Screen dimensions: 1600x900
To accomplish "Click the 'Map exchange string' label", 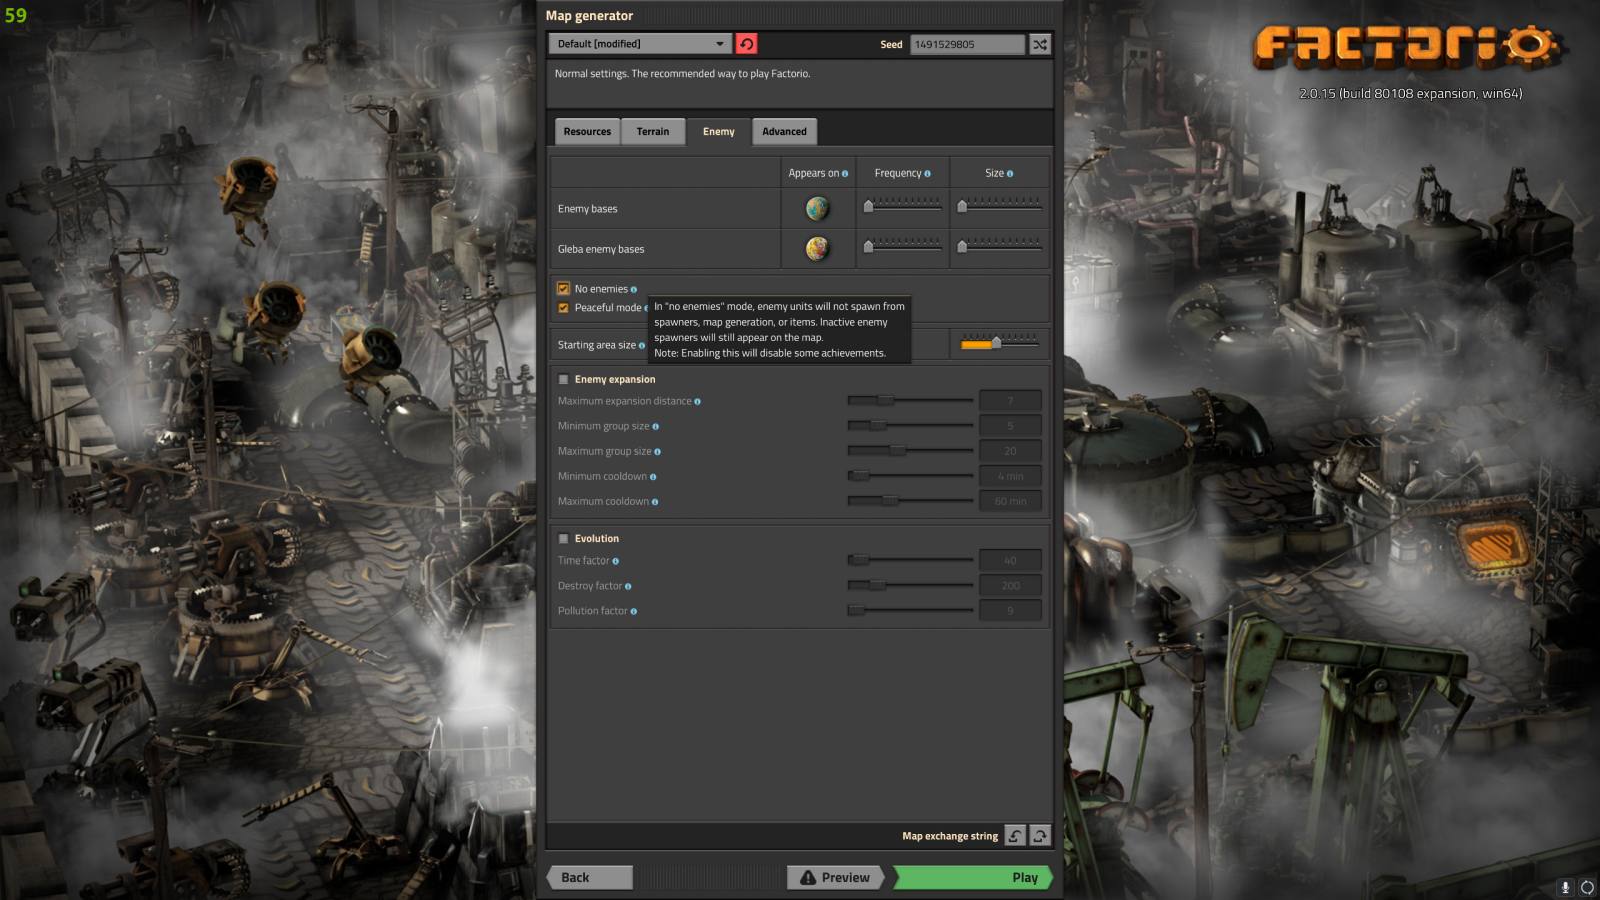I will tap(950, 836).
